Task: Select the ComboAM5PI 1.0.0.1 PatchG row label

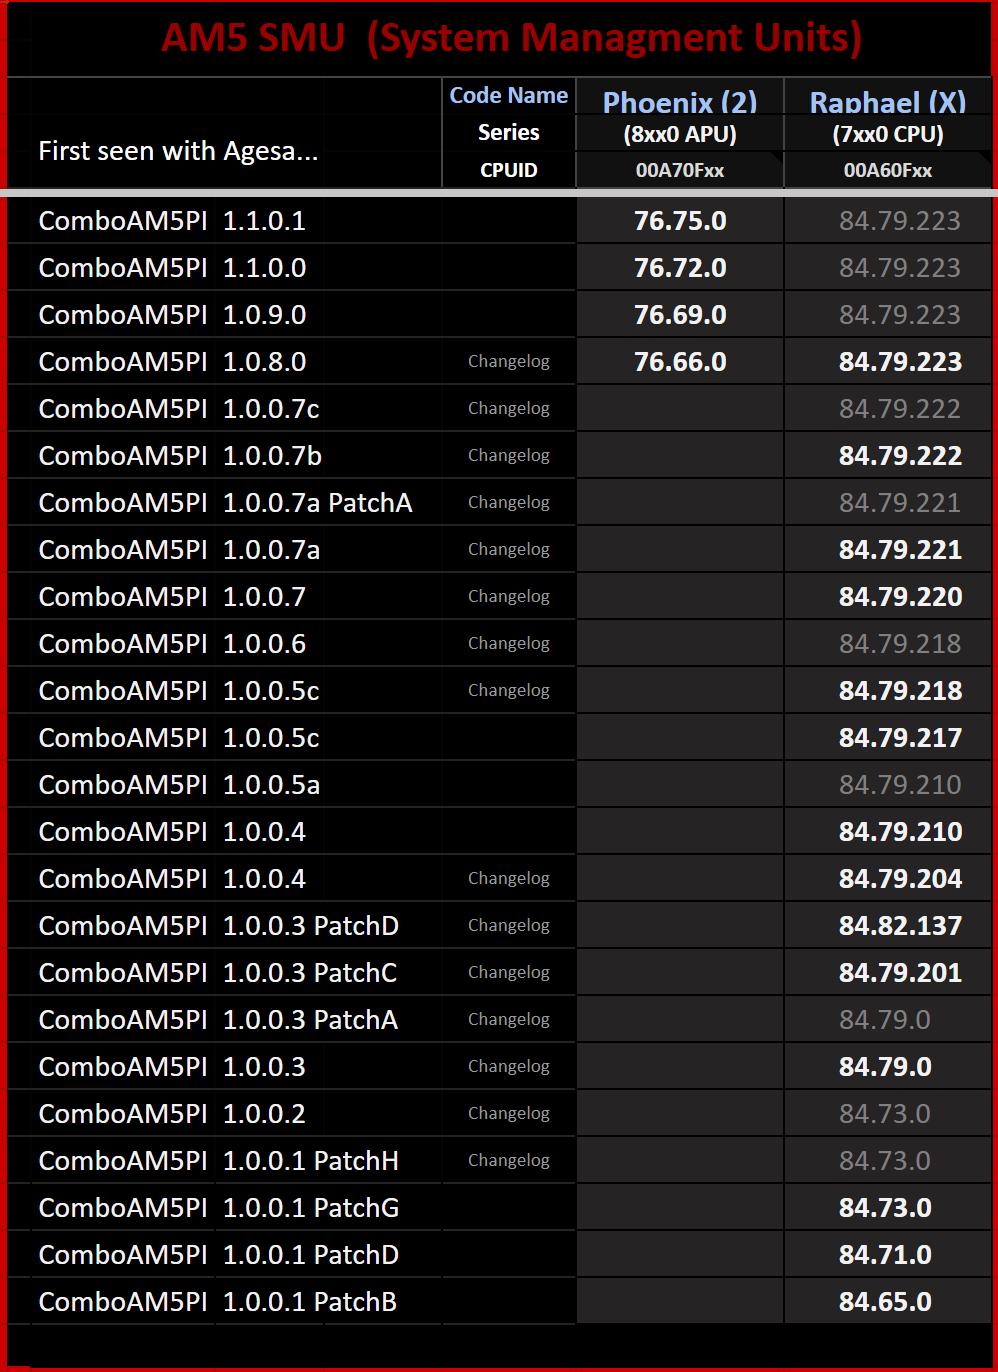Action: point(218,1208)
